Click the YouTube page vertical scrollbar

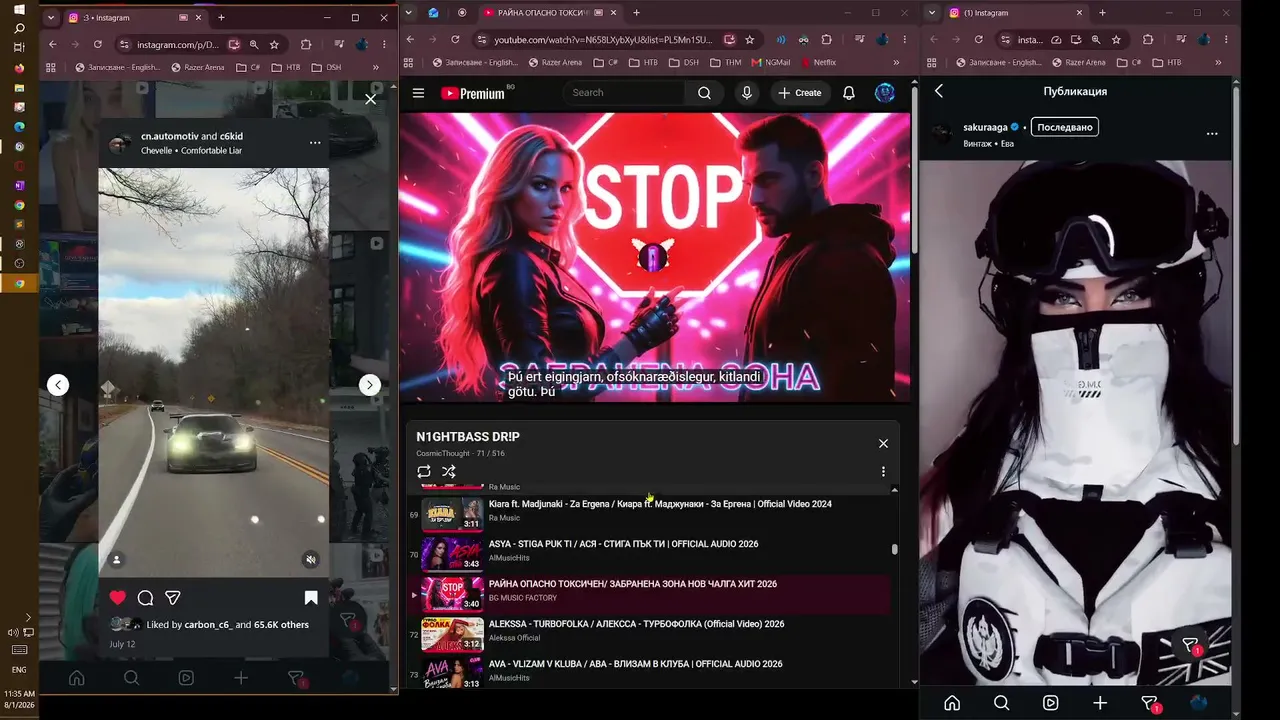point(914,170)
